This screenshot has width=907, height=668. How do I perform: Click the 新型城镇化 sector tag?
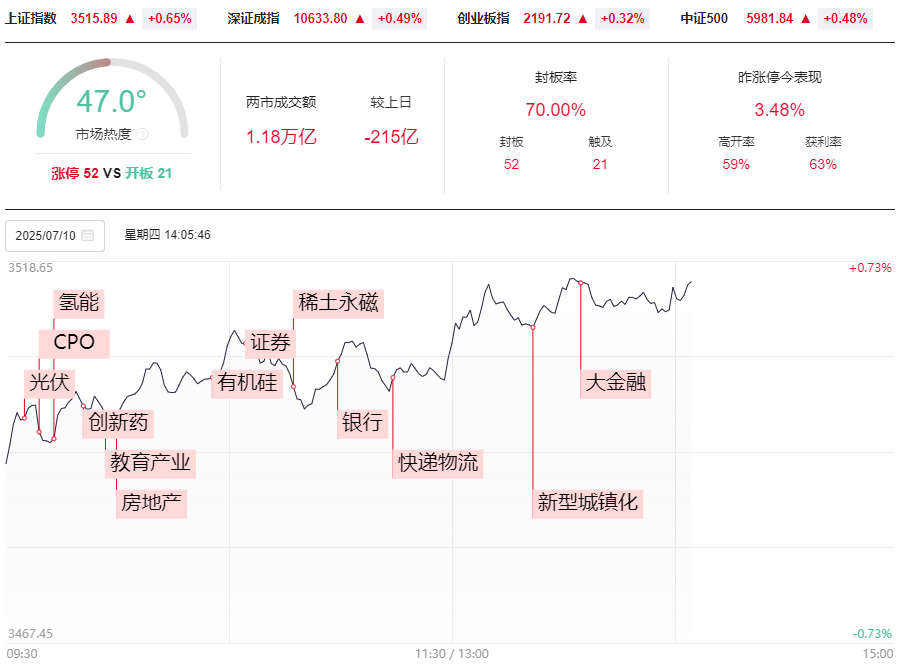pos(588,503)
